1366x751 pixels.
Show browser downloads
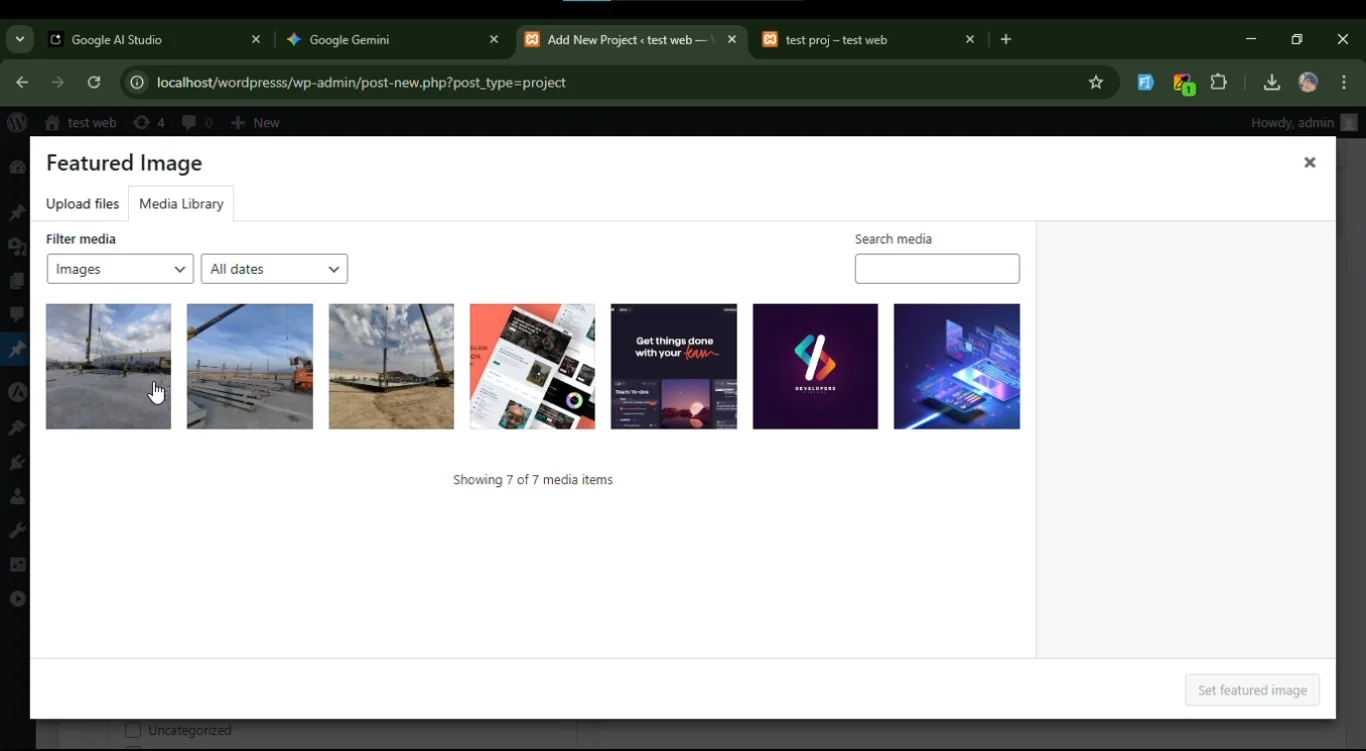click(1272, 83)
